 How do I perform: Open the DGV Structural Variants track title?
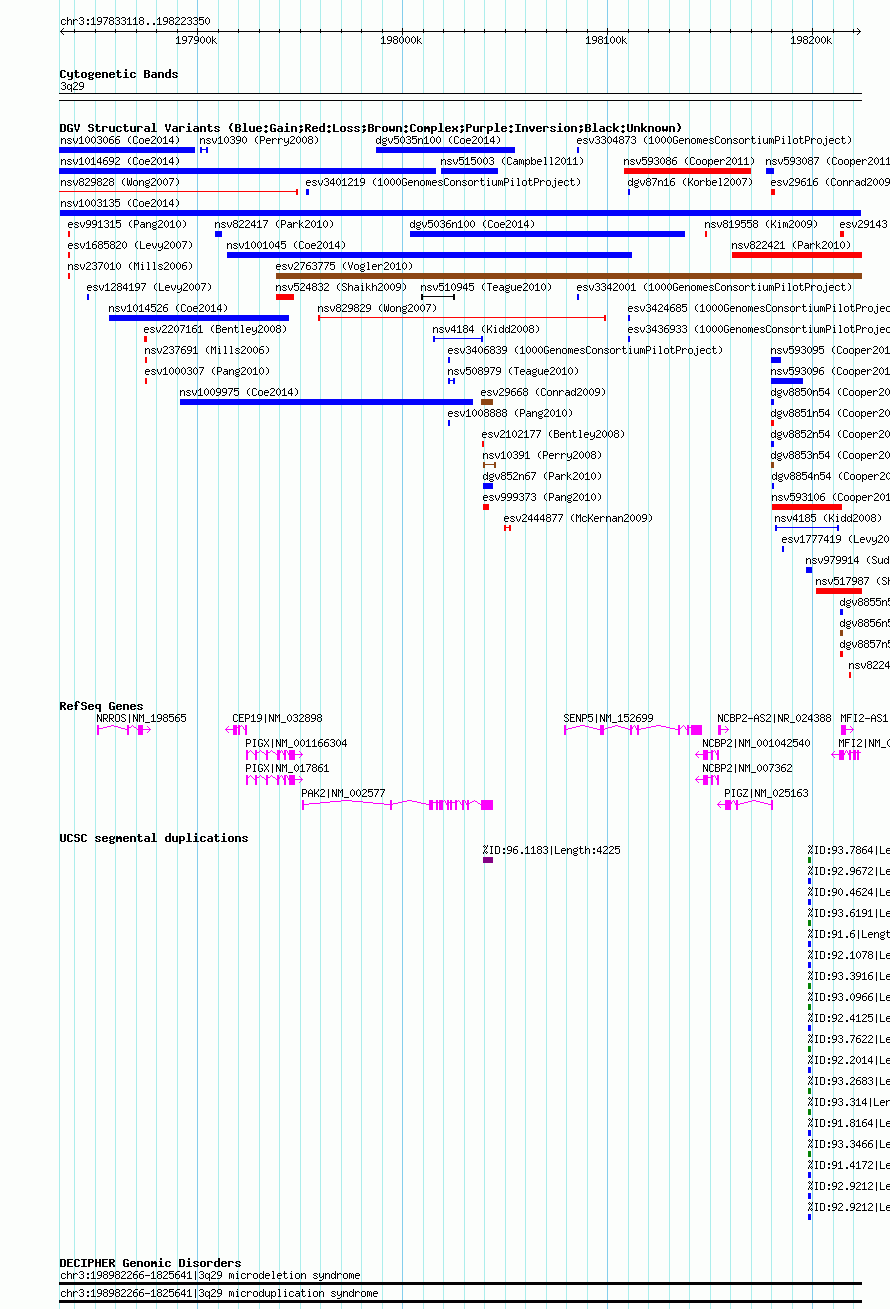tap(371, 128)
